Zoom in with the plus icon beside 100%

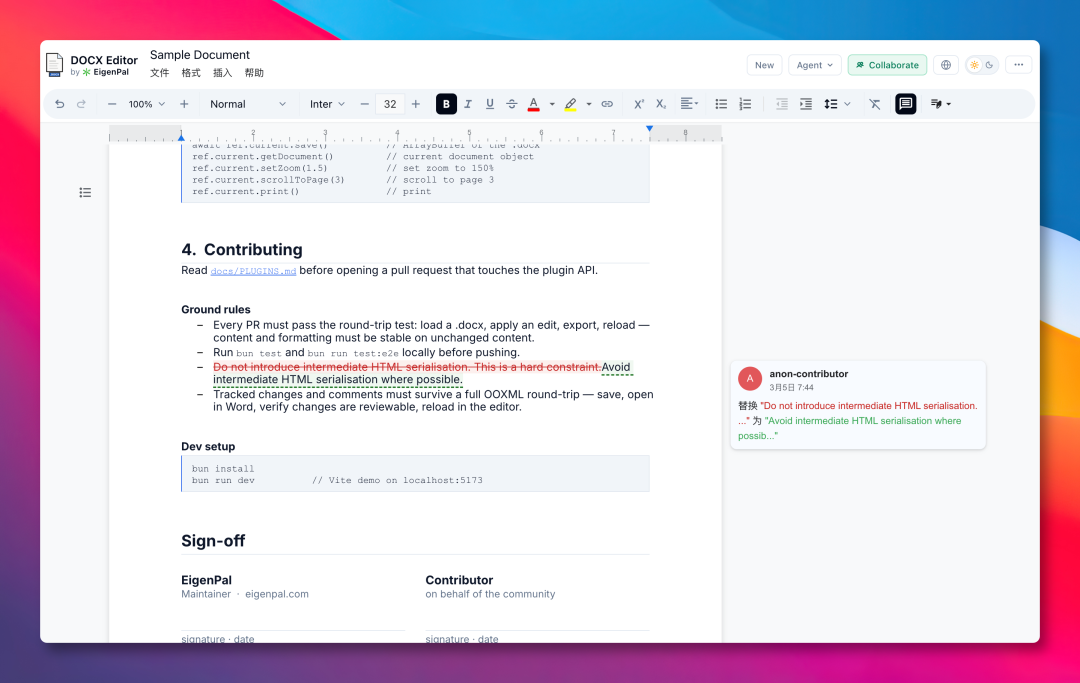tap(184, 104)
